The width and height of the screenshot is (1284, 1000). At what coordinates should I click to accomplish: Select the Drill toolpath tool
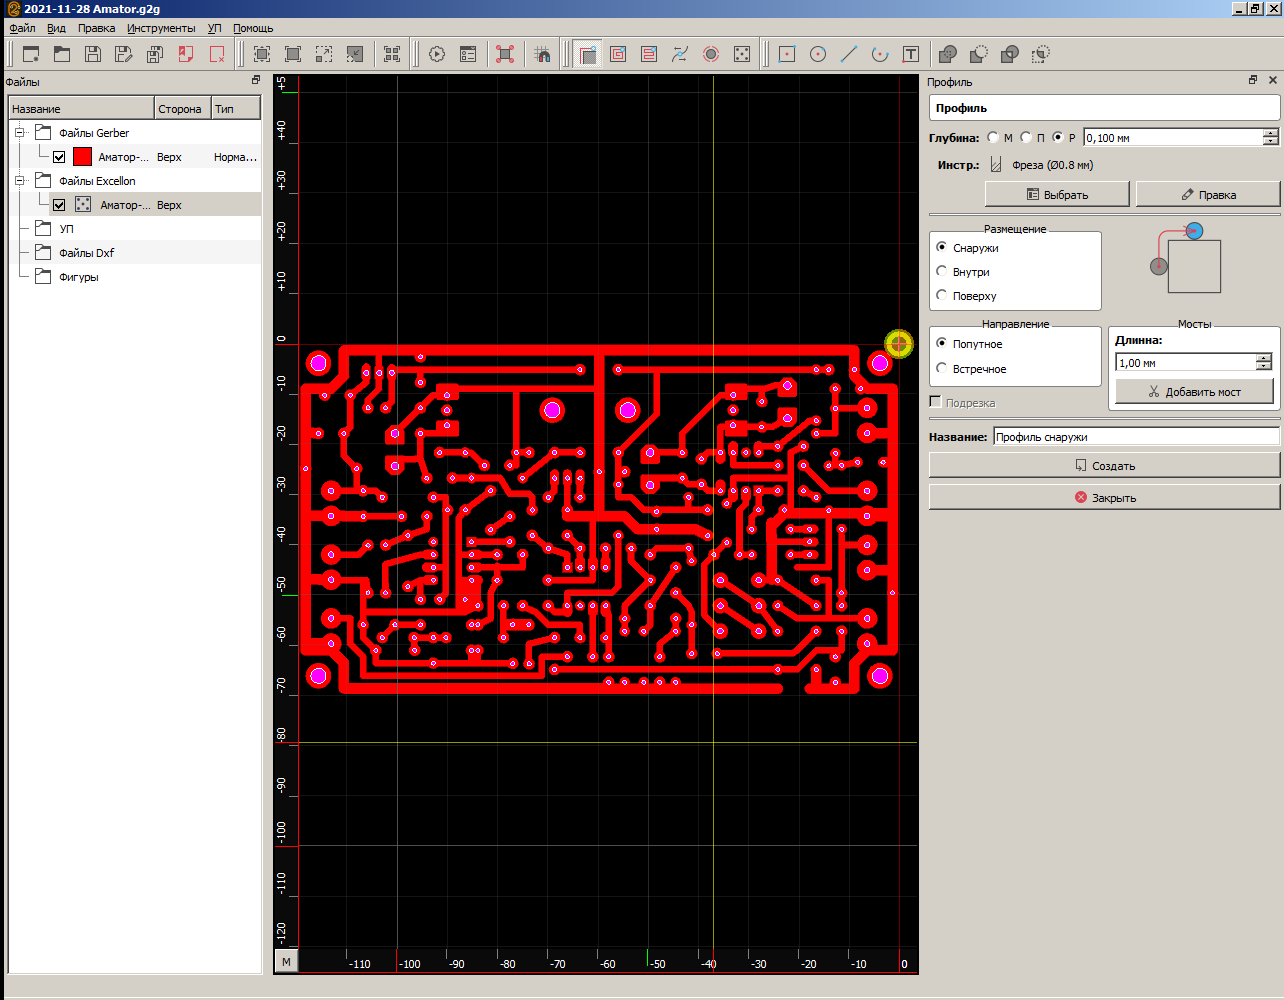point(742,54)
